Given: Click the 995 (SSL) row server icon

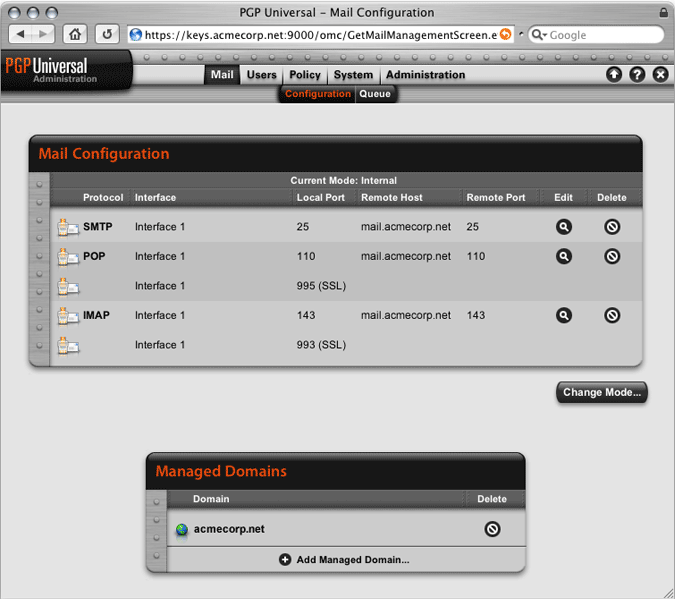Looking at the screenshot, I should pyautogui.click(x=68, y=286).
